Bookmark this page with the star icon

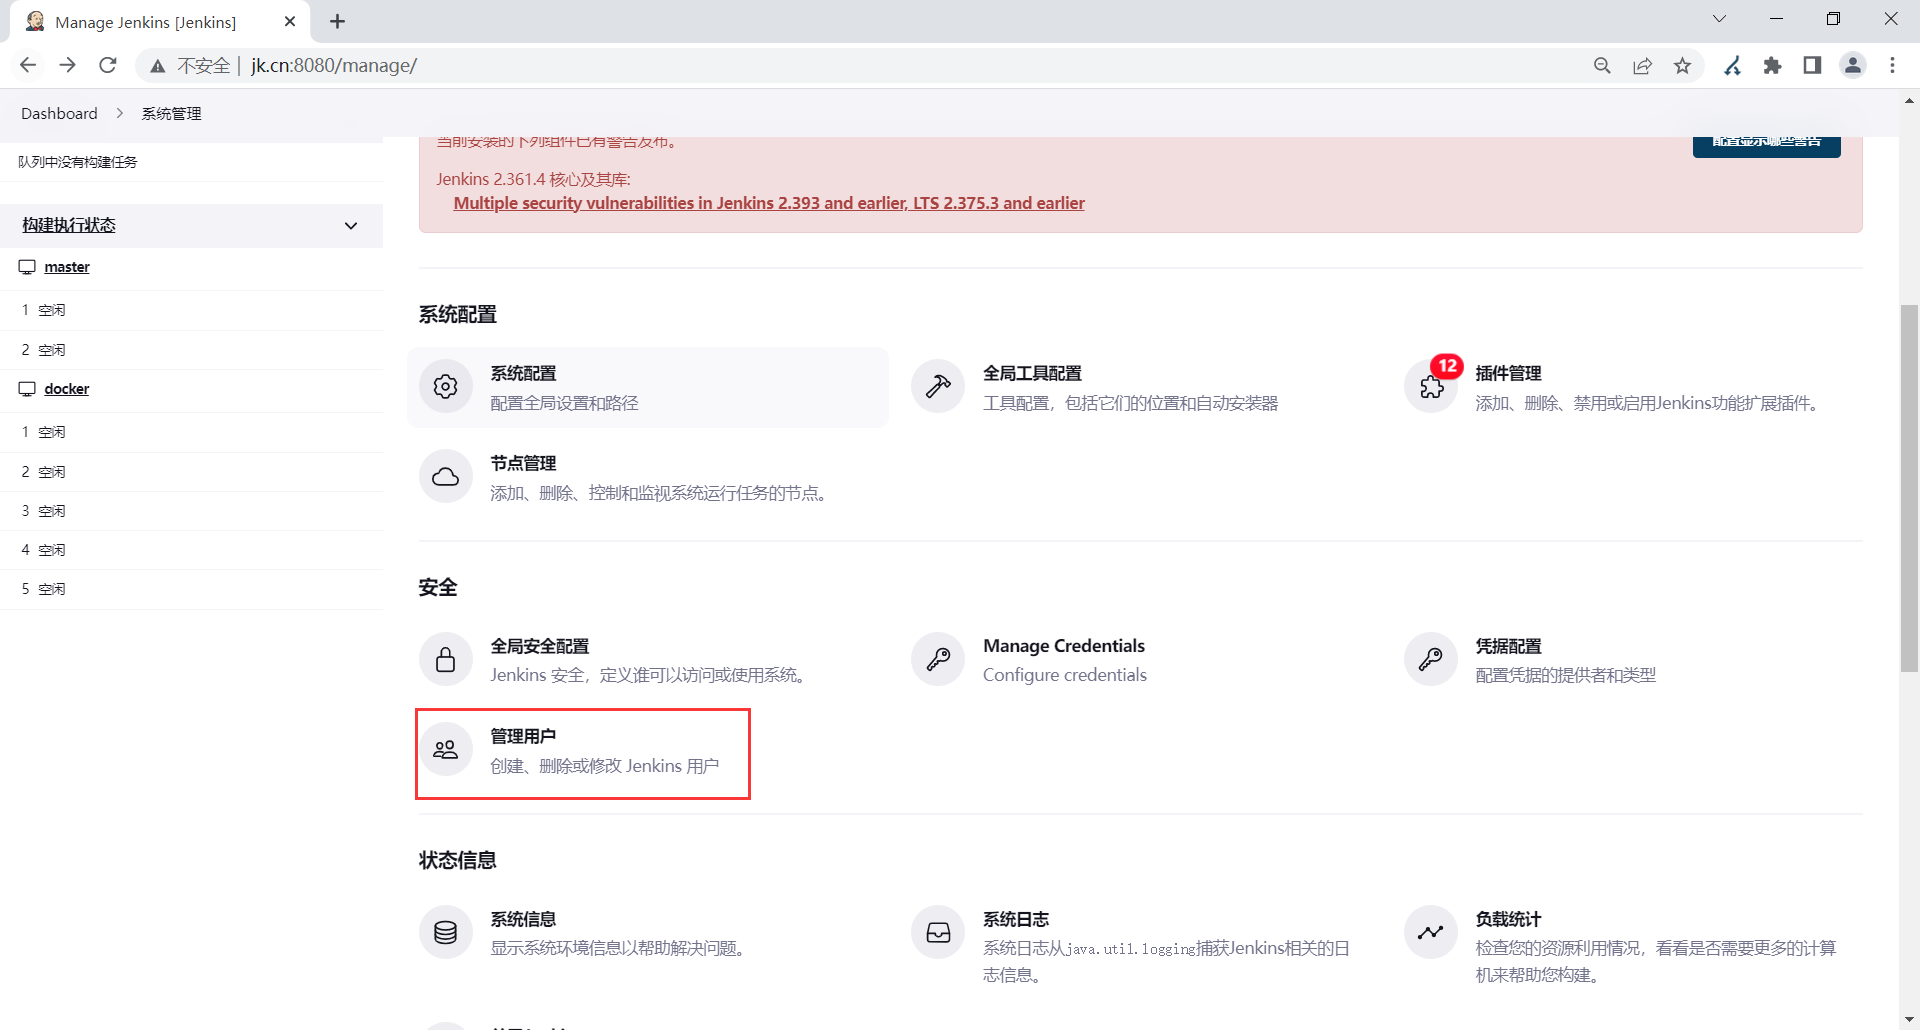[x=1682, y=65]
